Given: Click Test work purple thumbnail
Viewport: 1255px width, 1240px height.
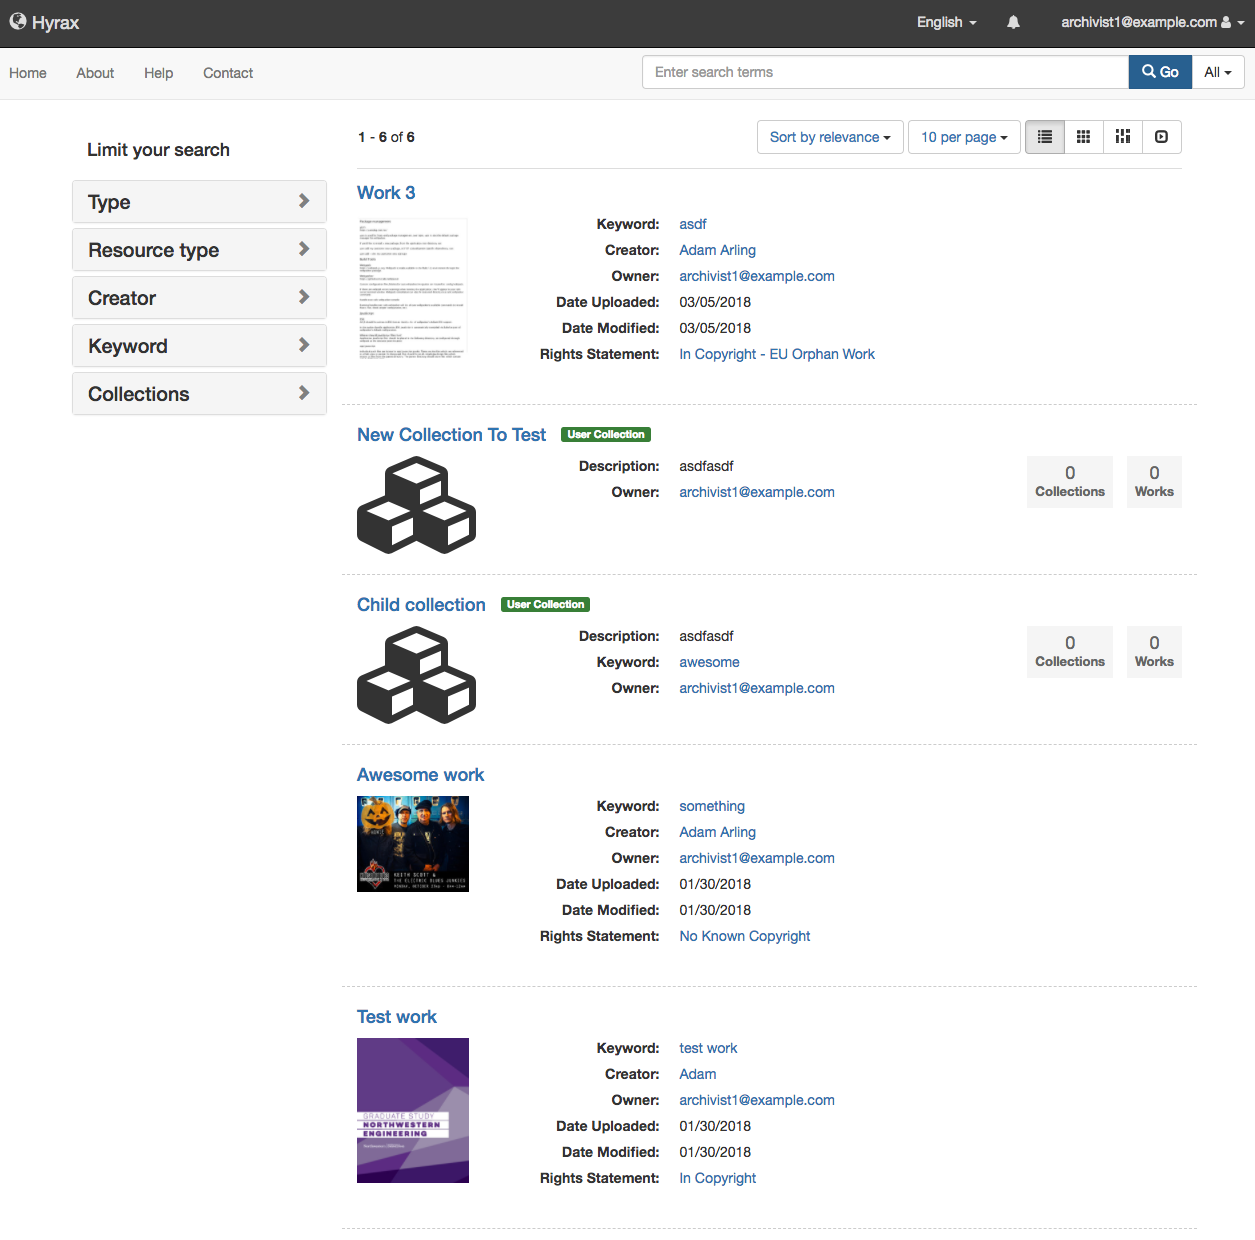Looking at the screenshot, I should (413, 1110).
